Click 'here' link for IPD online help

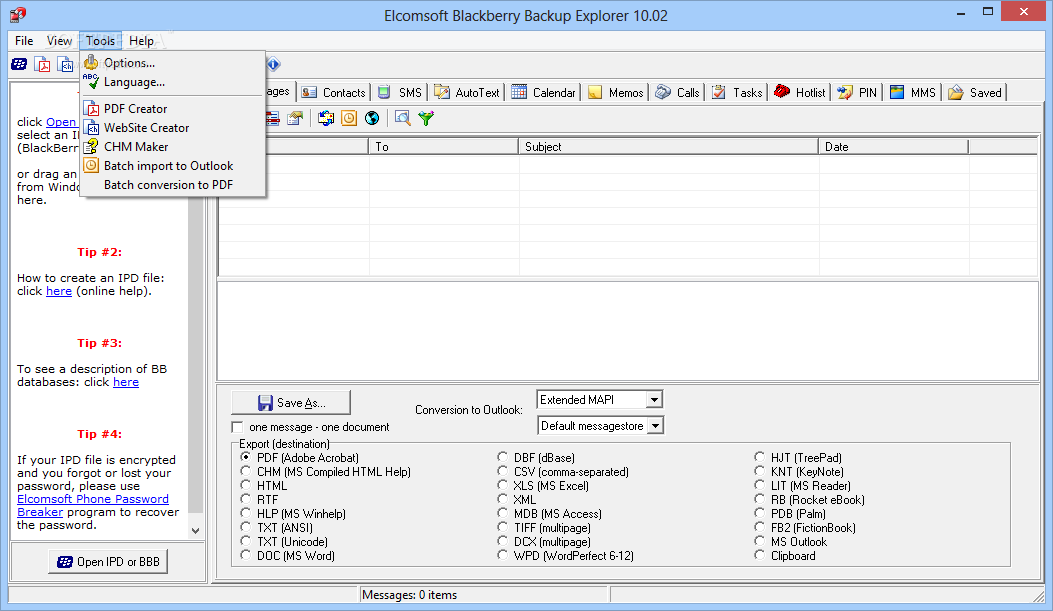point(58,291)
